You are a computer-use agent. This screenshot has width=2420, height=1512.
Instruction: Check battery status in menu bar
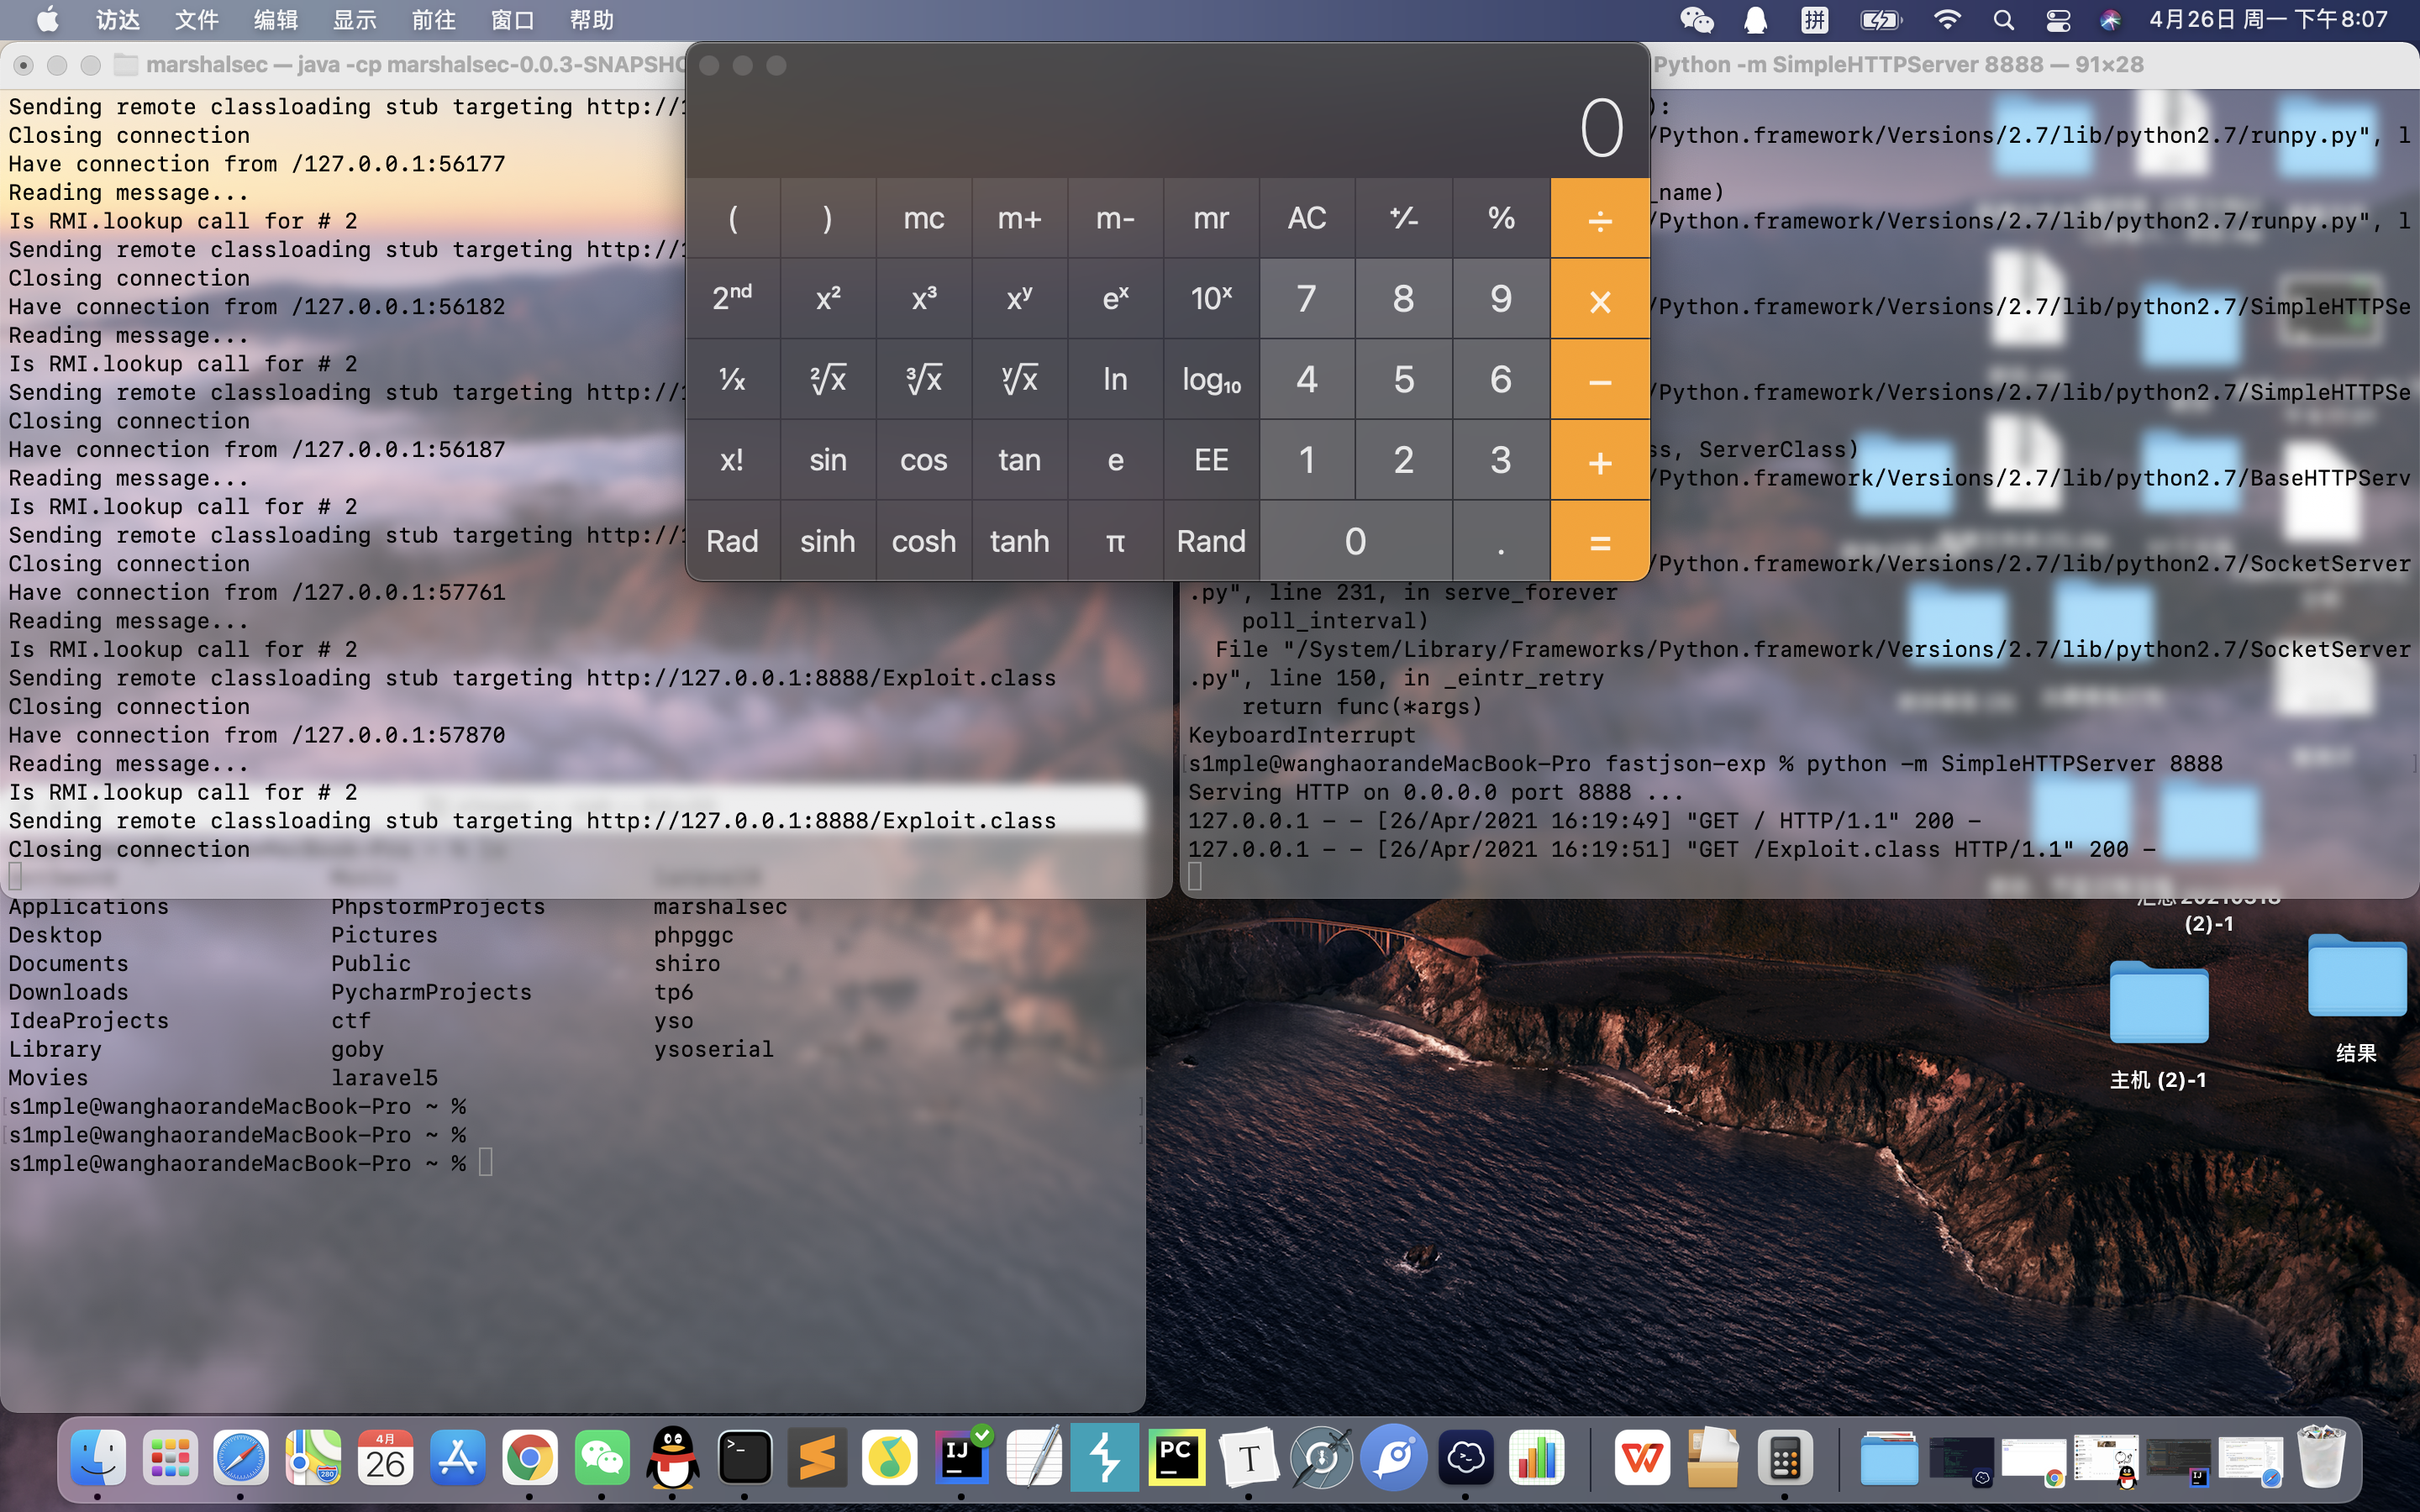pyautogui.click(x=1880, y=20)
